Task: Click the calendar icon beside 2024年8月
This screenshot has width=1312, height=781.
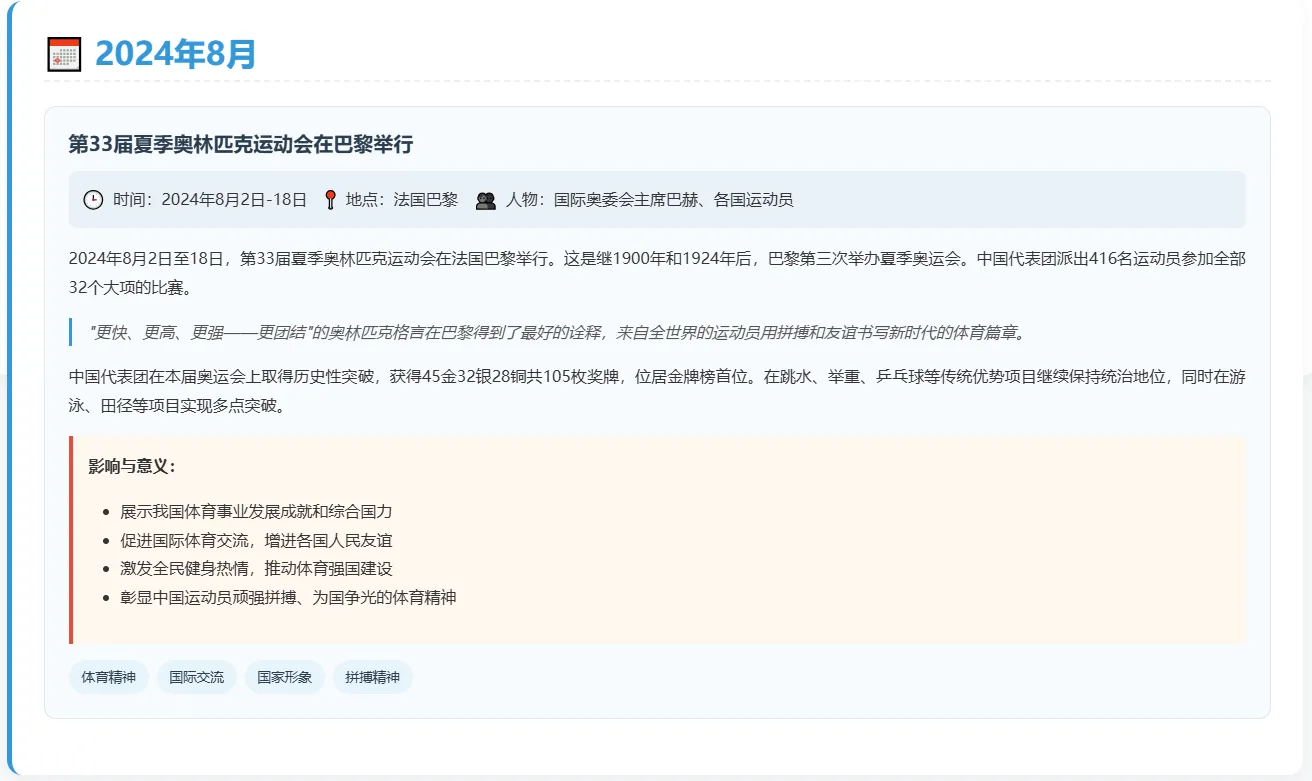Action: 63,53
